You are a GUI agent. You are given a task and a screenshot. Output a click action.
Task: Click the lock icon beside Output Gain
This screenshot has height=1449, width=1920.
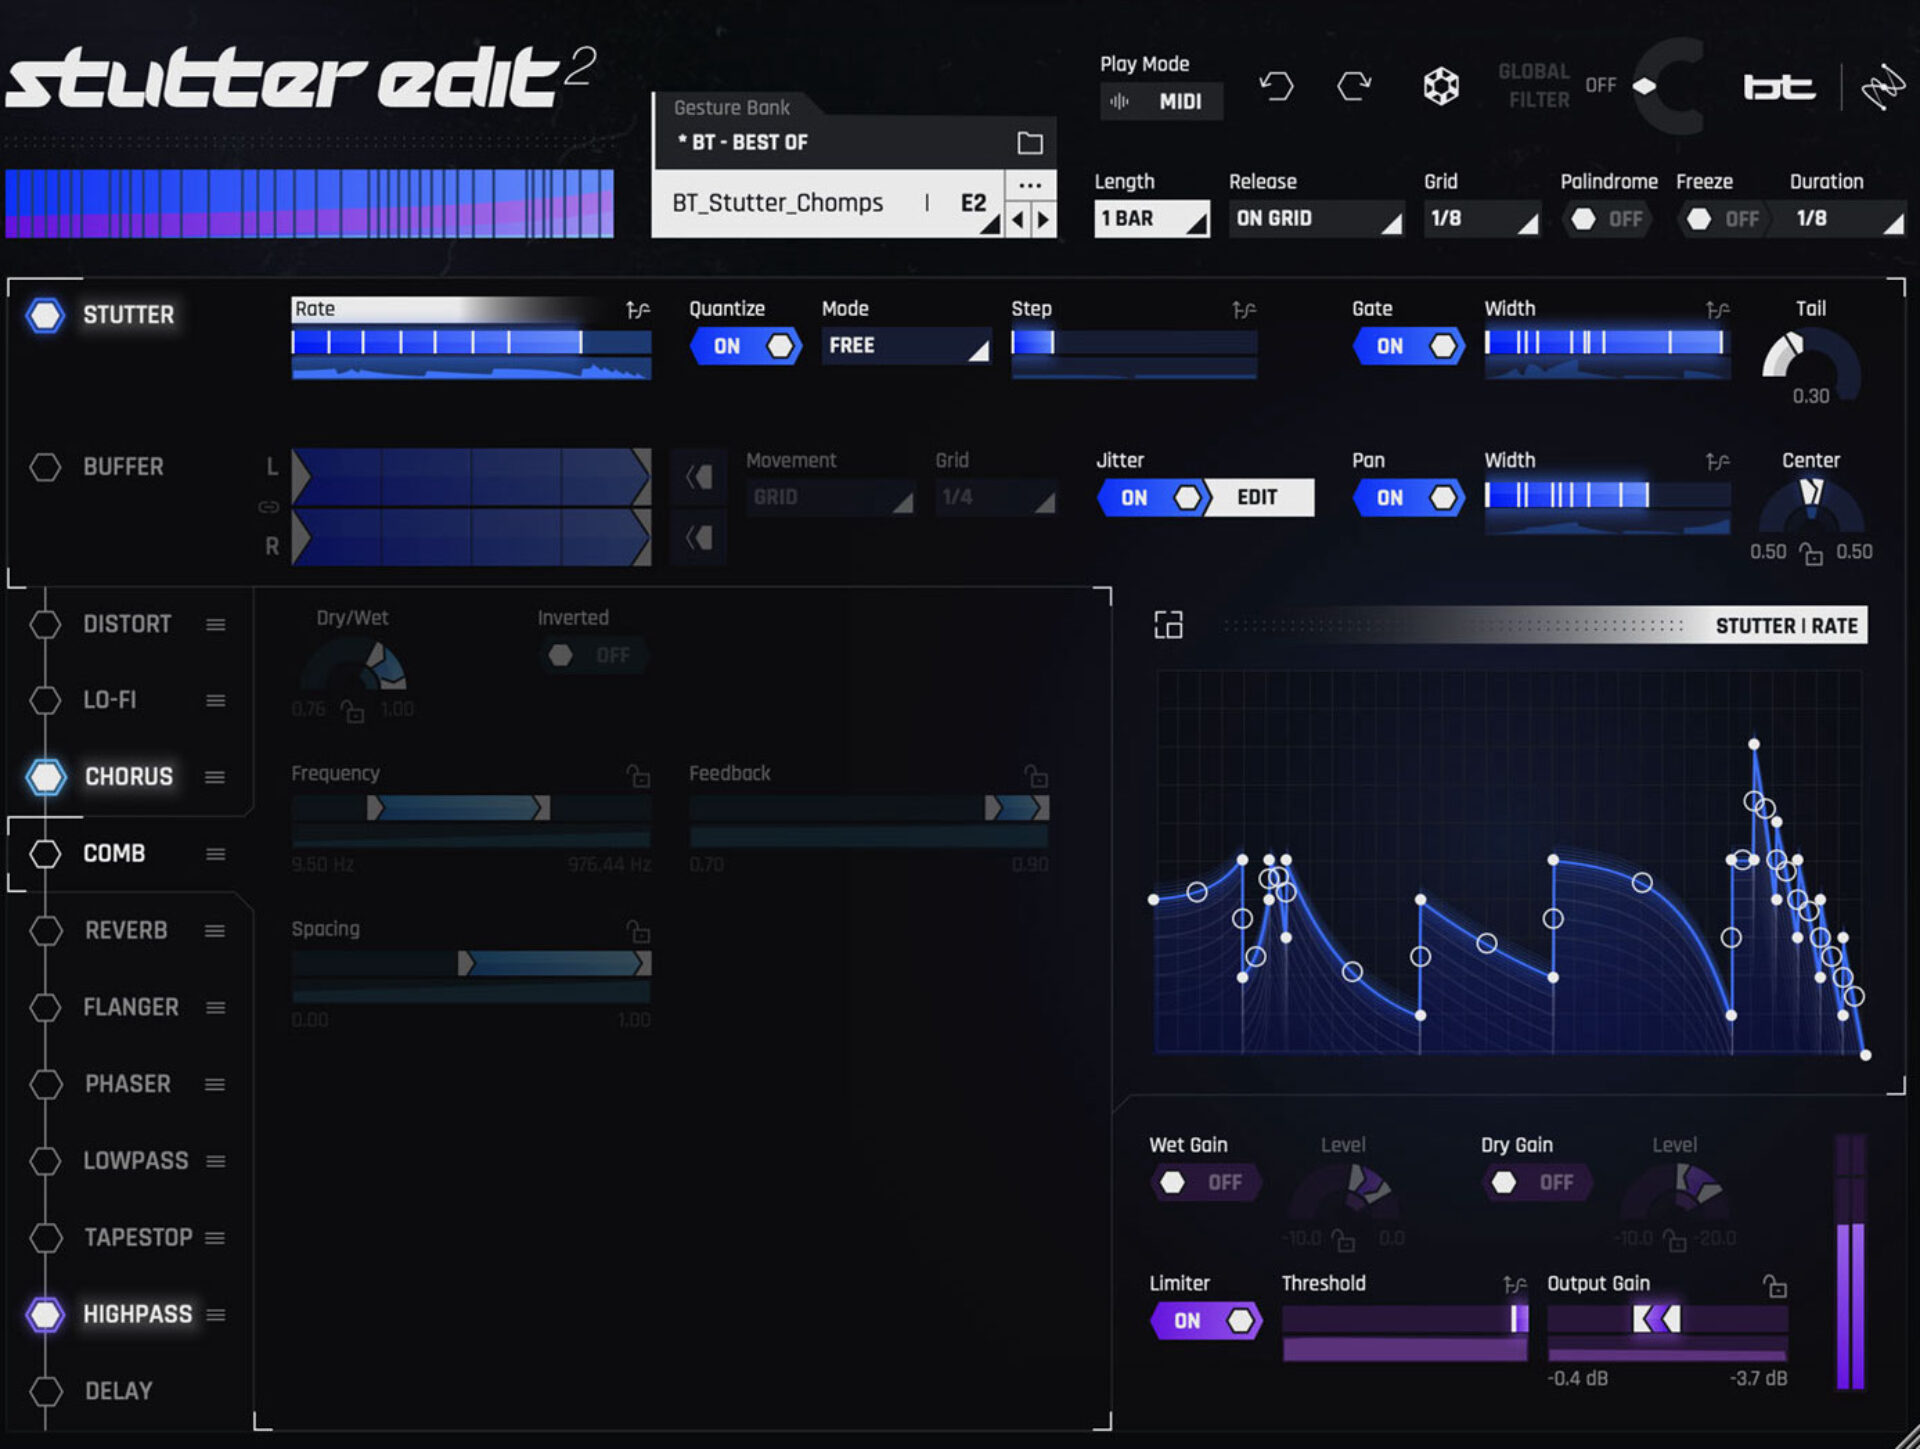coord(1775,1285)
